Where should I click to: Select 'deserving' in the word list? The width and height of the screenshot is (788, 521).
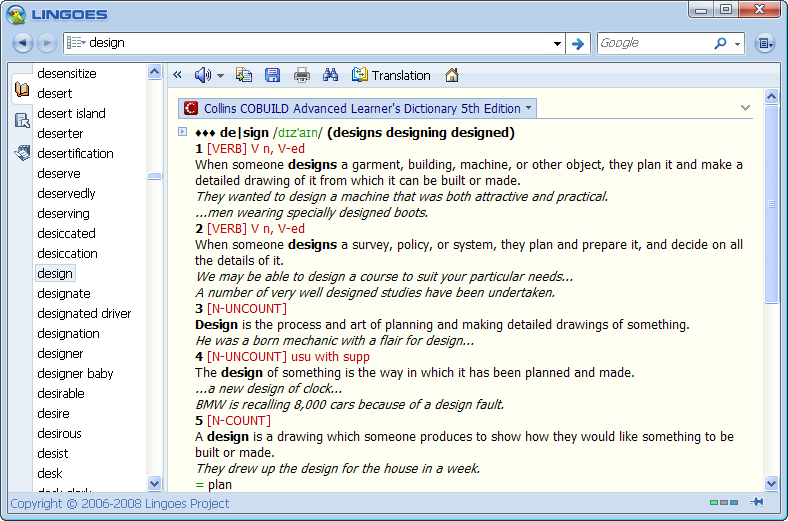coord(63,214)
